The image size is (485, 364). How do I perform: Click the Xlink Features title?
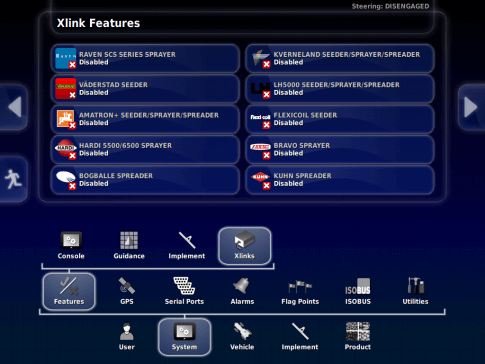[x=98, y=23]
